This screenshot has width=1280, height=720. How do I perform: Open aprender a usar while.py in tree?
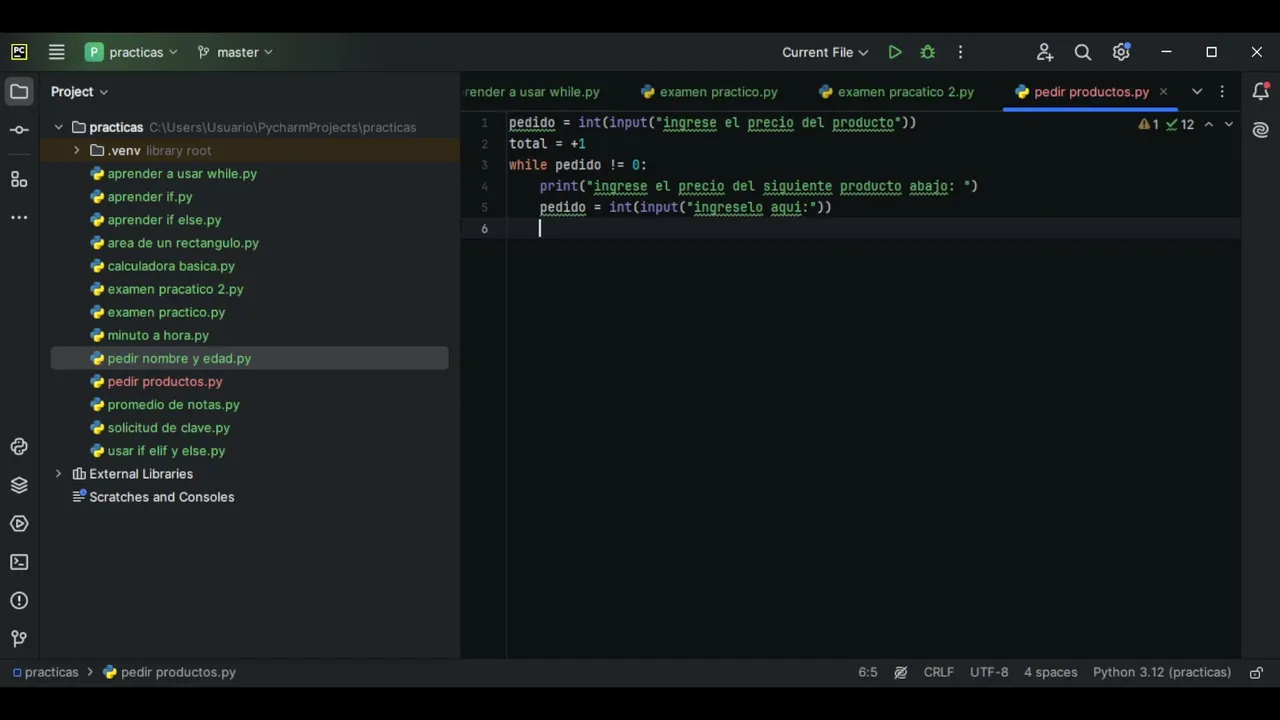pyautogui.click(x=182, y=174)
